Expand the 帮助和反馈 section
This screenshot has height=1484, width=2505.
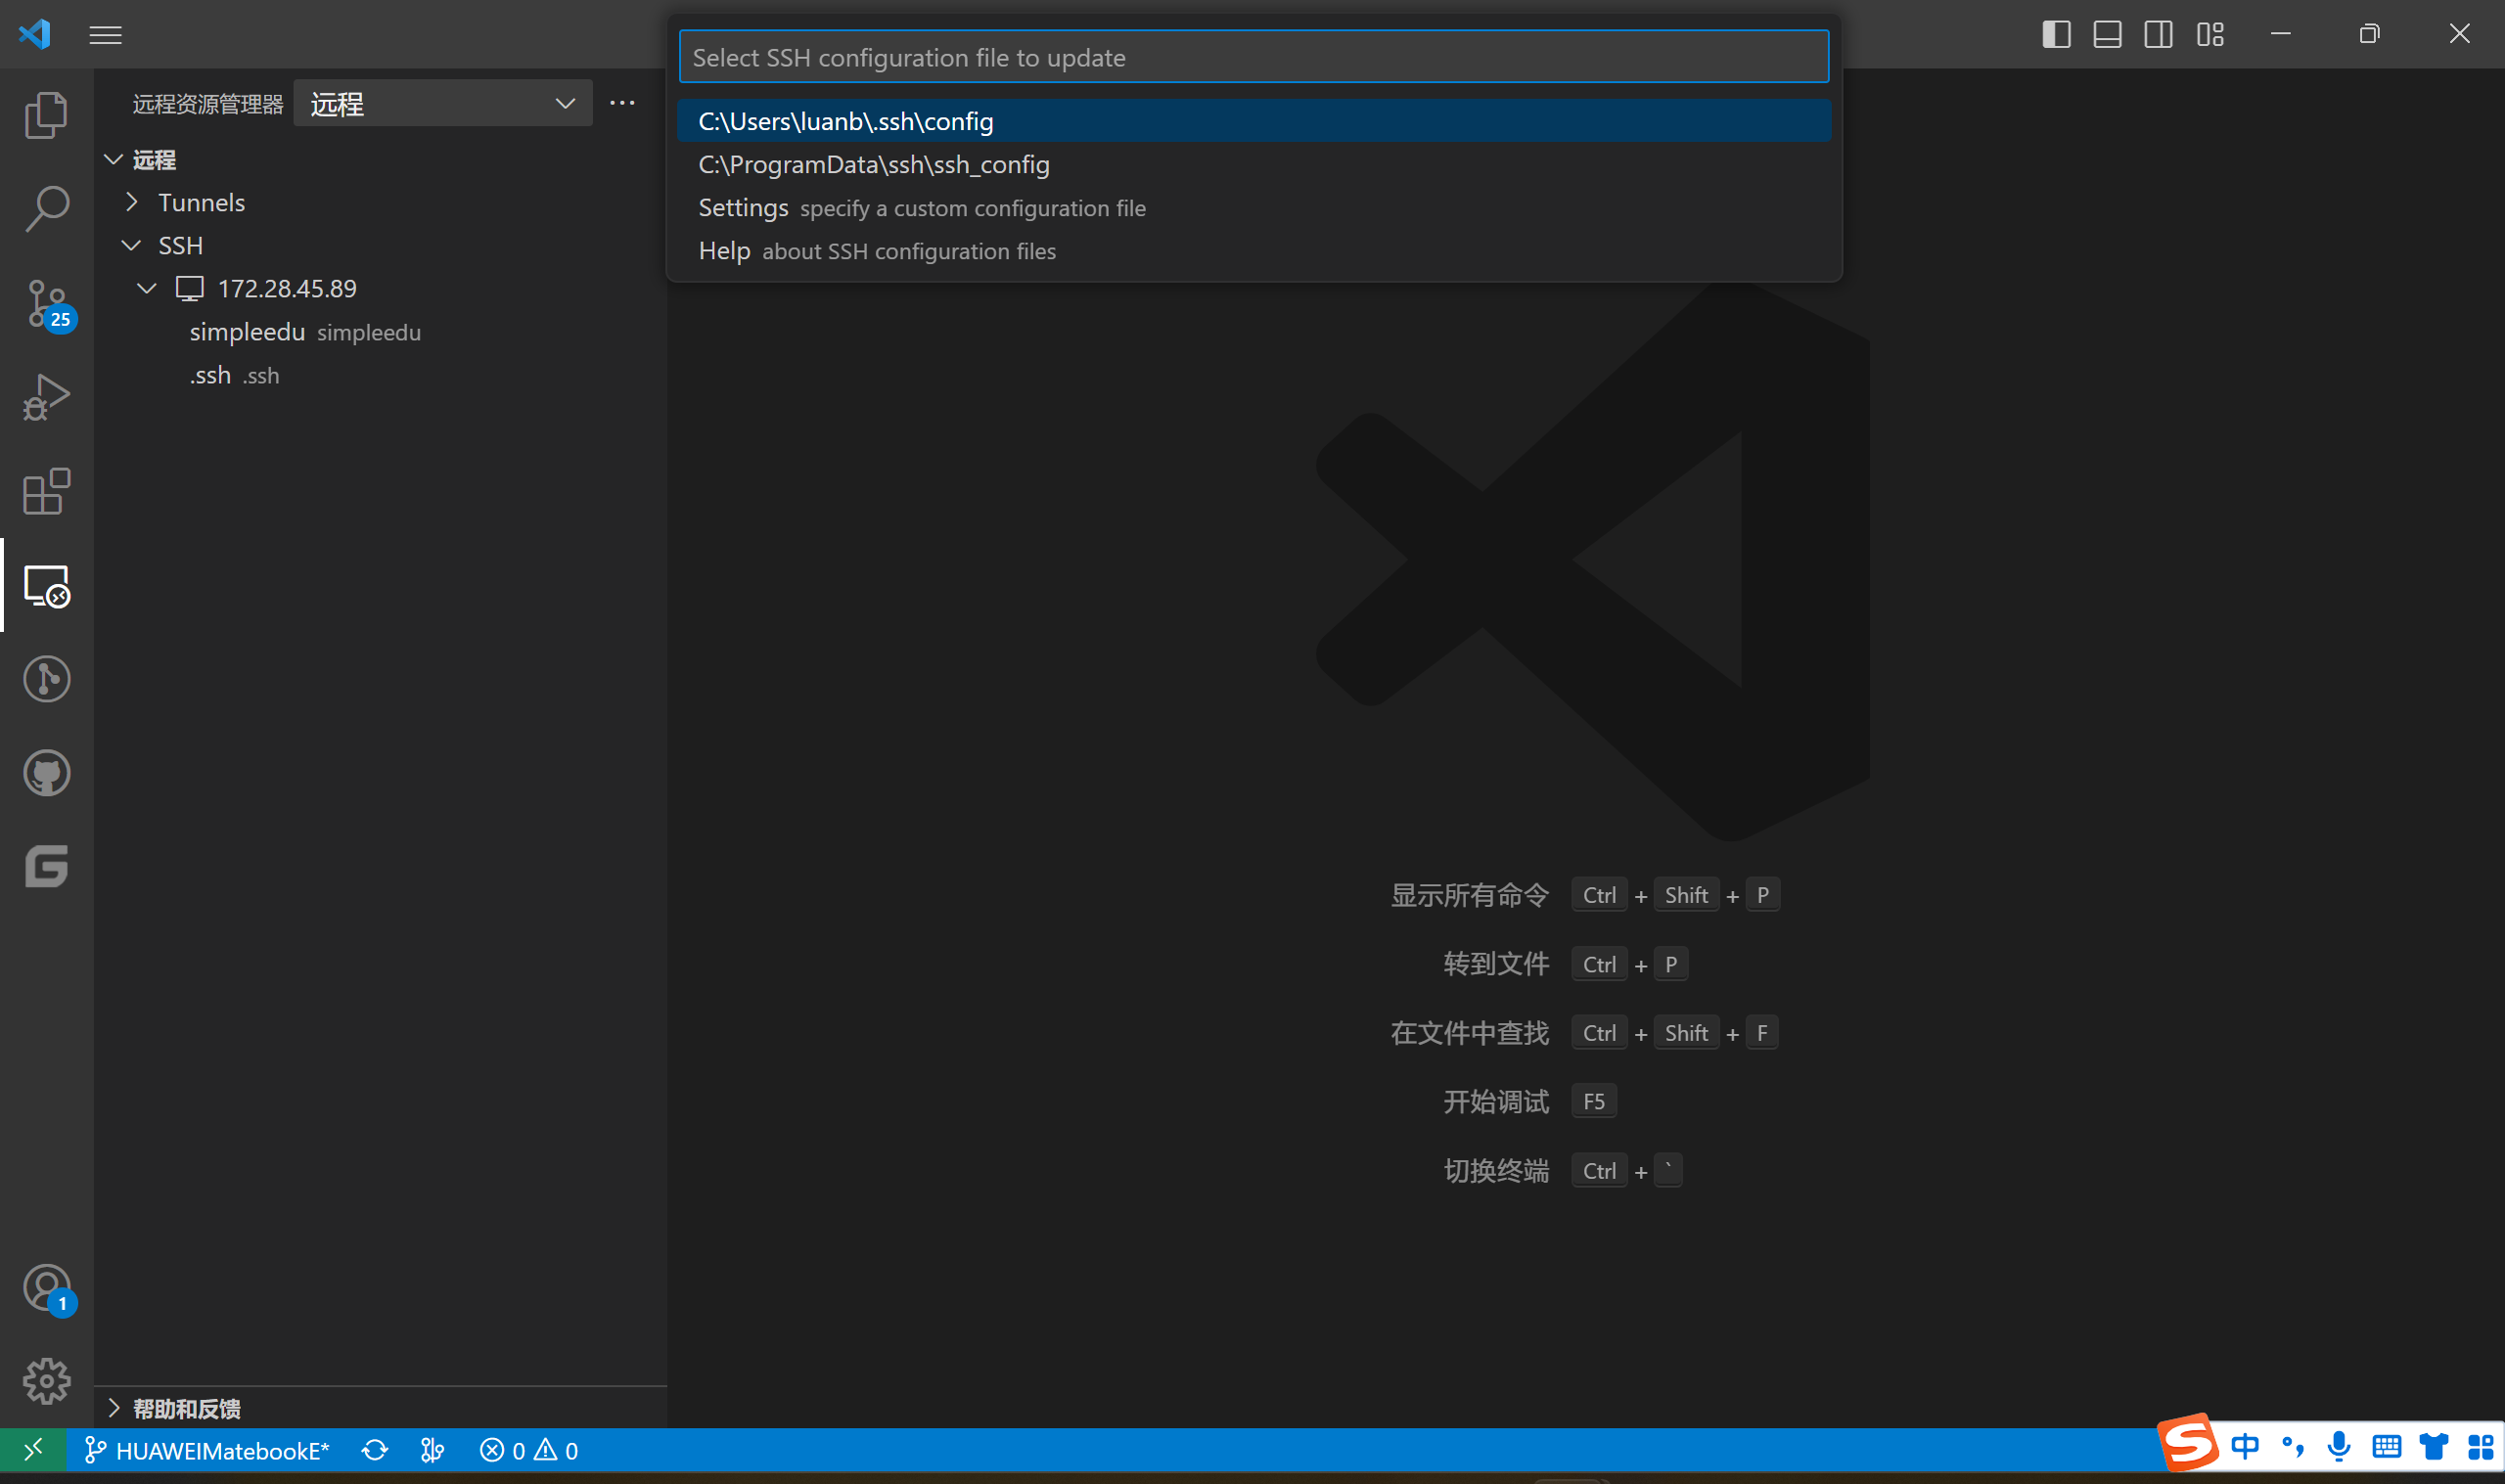click(x=380, y=1409)
